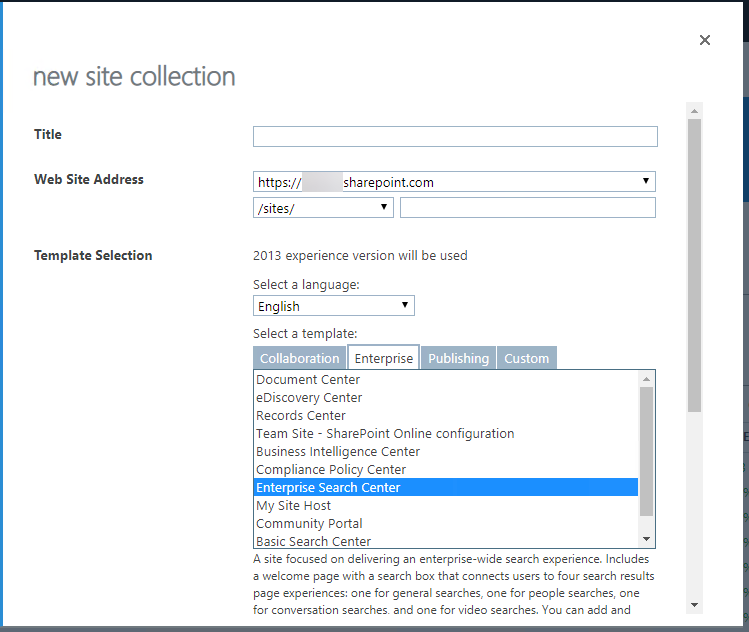749x632 pixels.
Task: Close the new site collection dialog
Action: click(705, 40)
